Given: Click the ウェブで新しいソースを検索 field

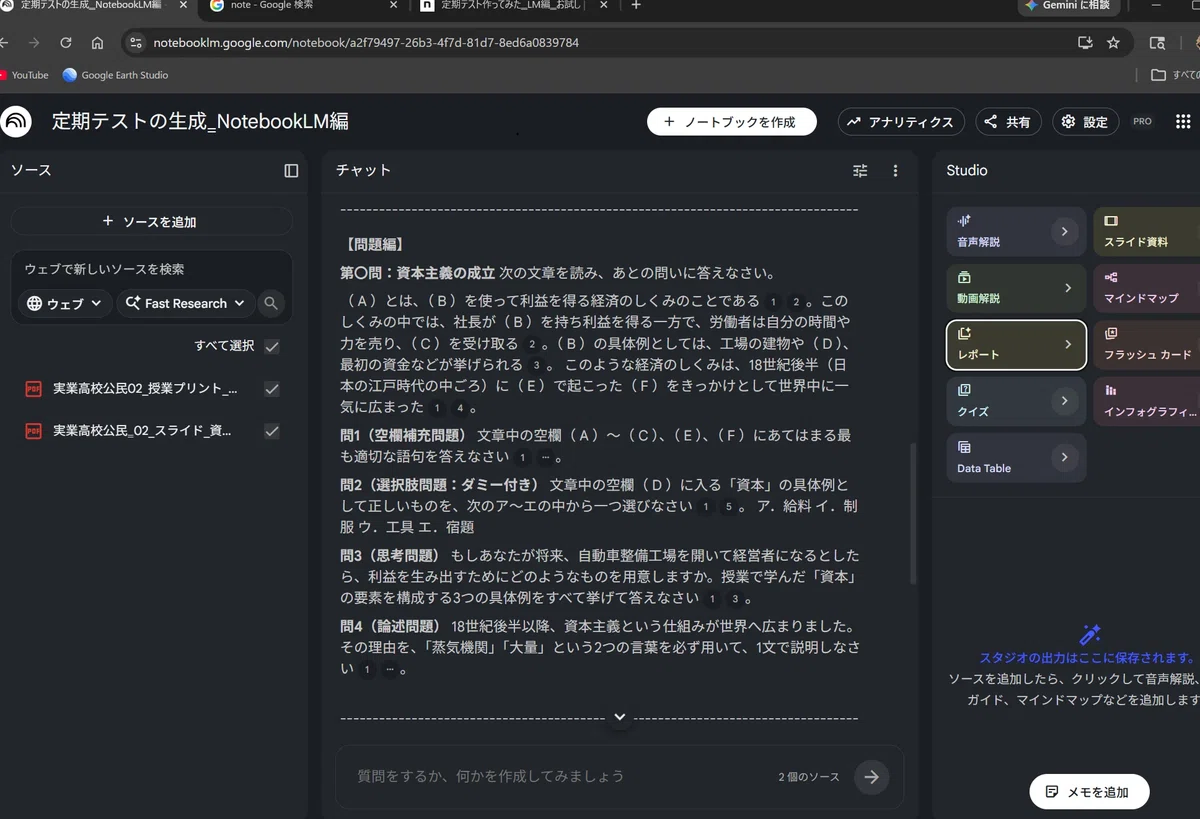Looking at the screenshot, I should [152, 269].
